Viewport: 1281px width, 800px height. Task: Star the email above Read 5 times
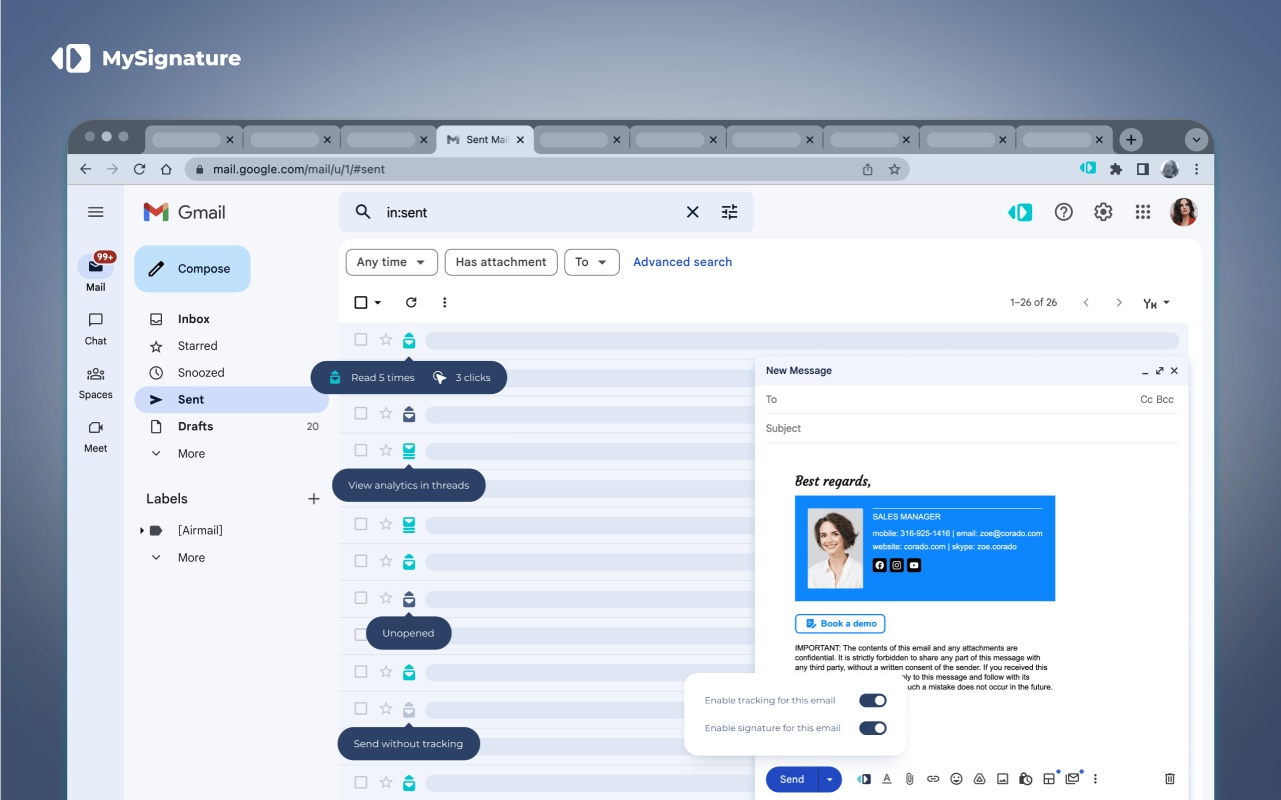click(x=386, y=340)
